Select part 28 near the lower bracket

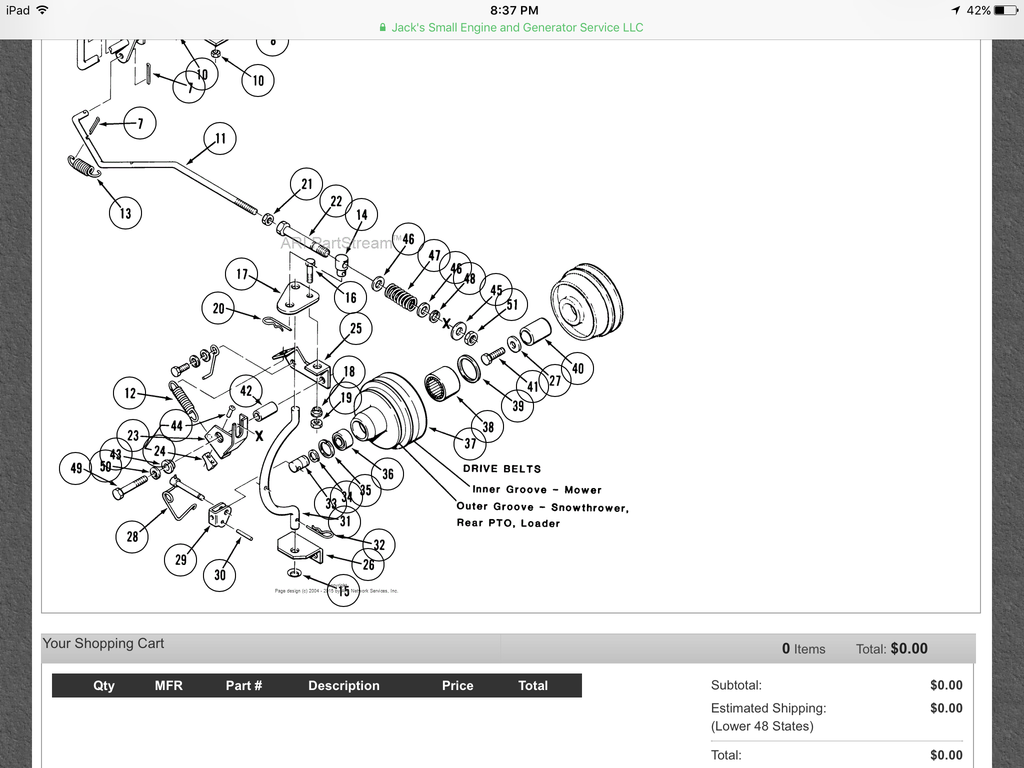pos(132,537)
